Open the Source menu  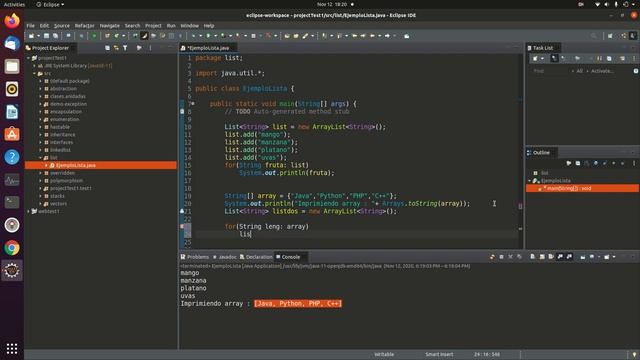(x=62, y=25)
